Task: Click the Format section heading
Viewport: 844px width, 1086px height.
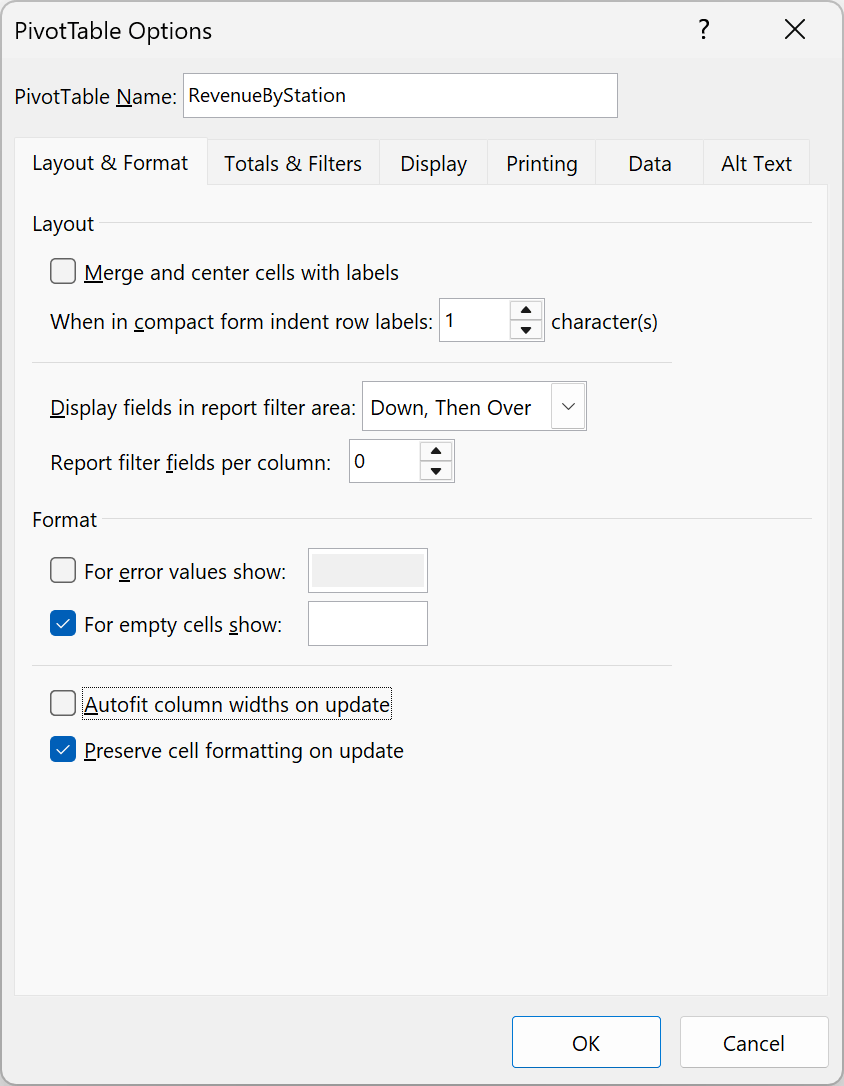Action: (x=64, y=519)
